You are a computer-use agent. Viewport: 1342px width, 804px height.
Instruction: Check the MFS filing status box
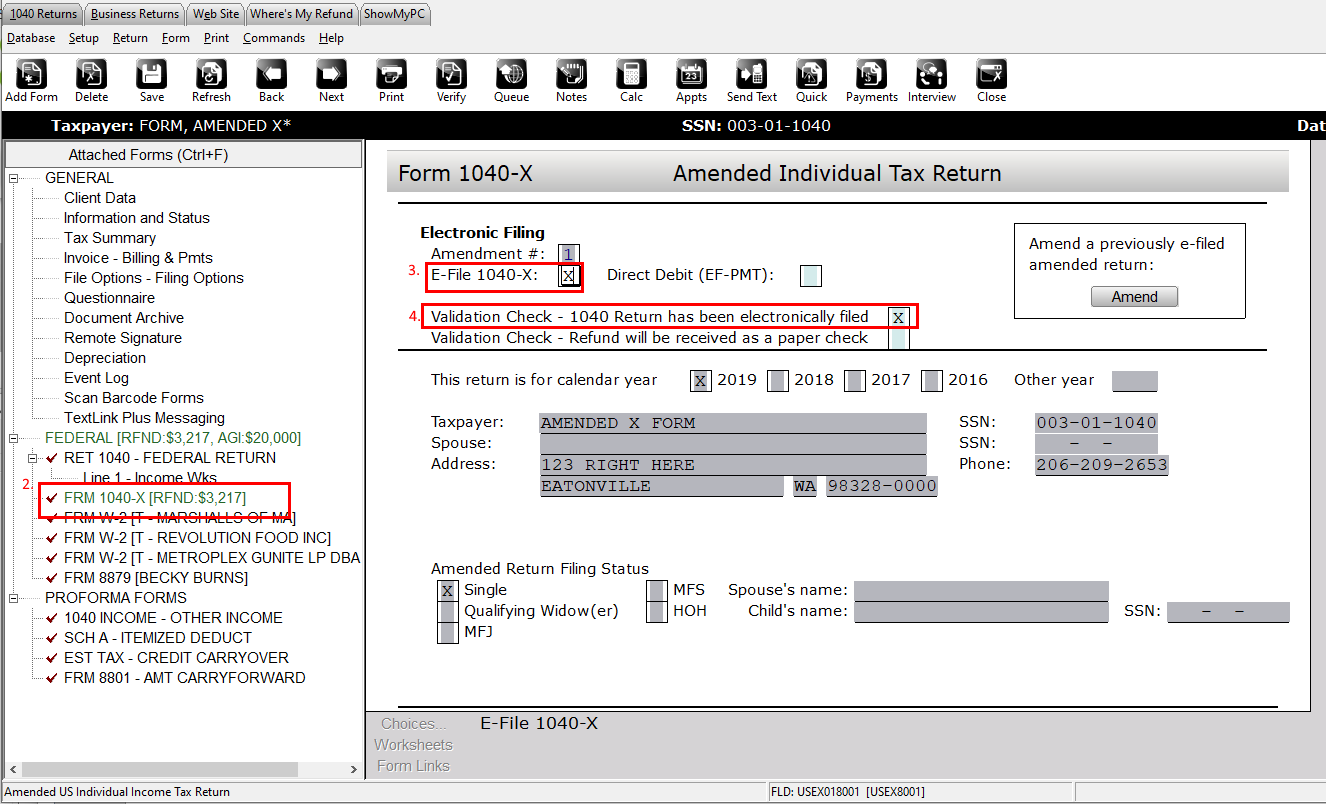click(657, 590)
